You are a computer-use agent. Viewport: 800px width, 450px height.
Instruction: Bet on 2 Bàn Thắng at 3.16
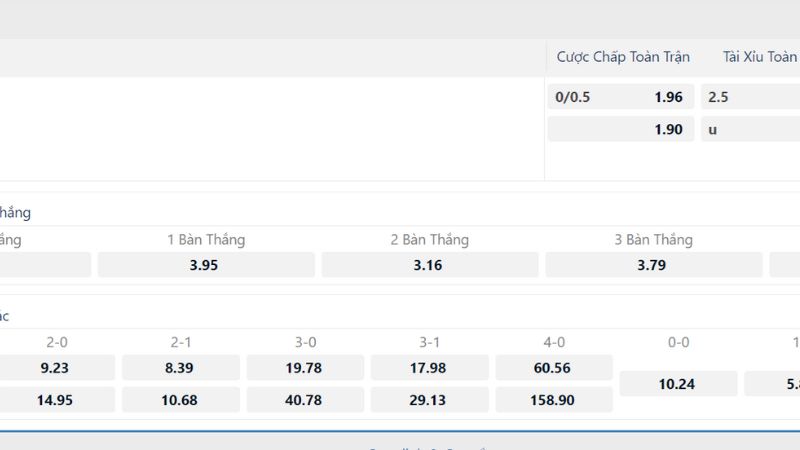click(x=430, y=265)
